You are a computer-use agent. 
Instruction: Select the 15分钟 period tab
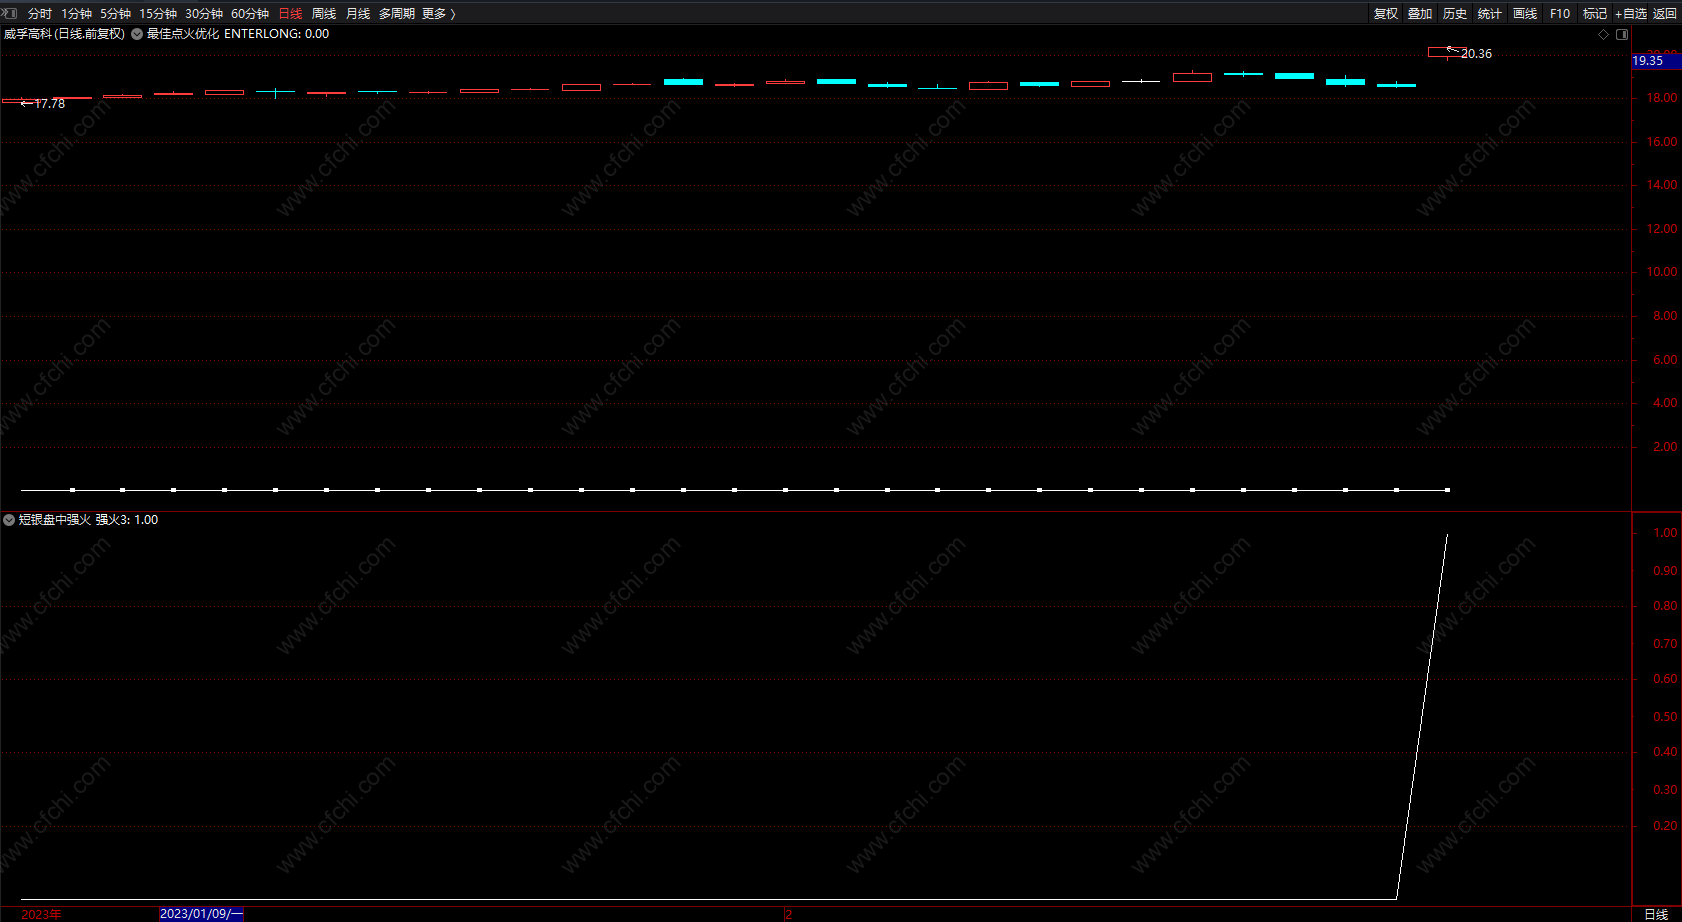pos(158,13)
